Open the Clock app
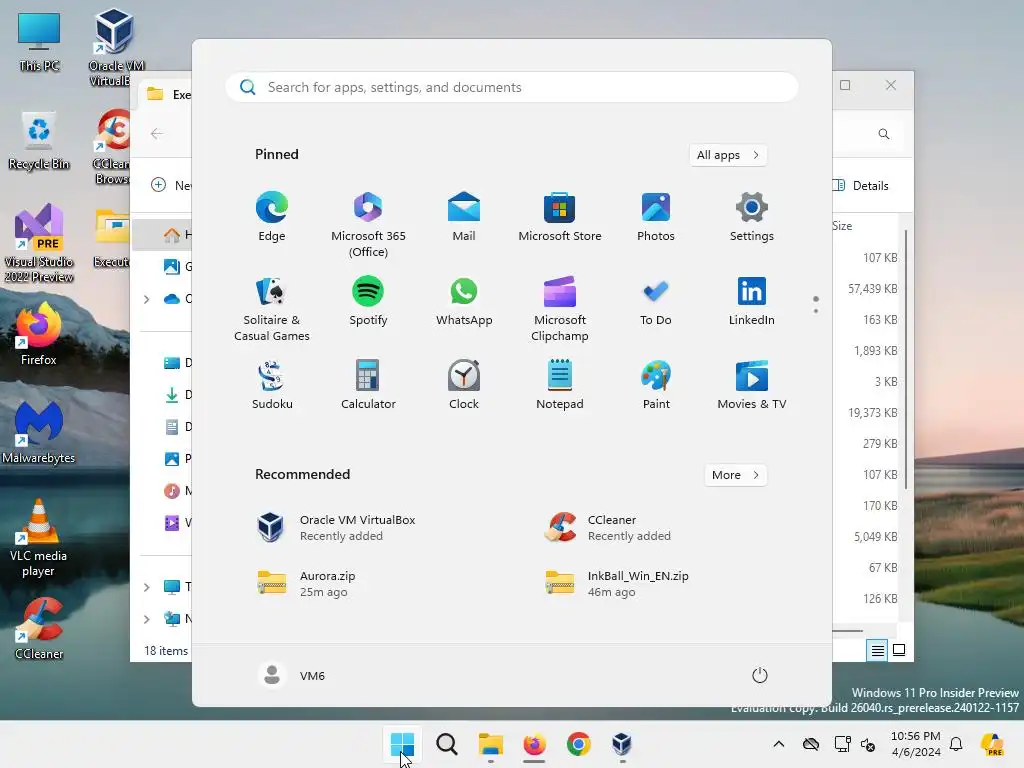Screen dimensions: 1024x768 [464, 385]
